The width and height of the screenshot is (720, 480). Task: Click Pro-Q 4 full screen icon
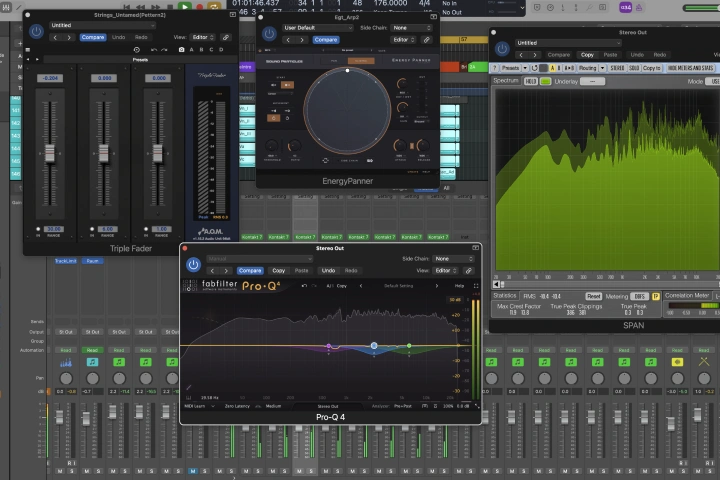pyautogui.click(x=476, y=286)
